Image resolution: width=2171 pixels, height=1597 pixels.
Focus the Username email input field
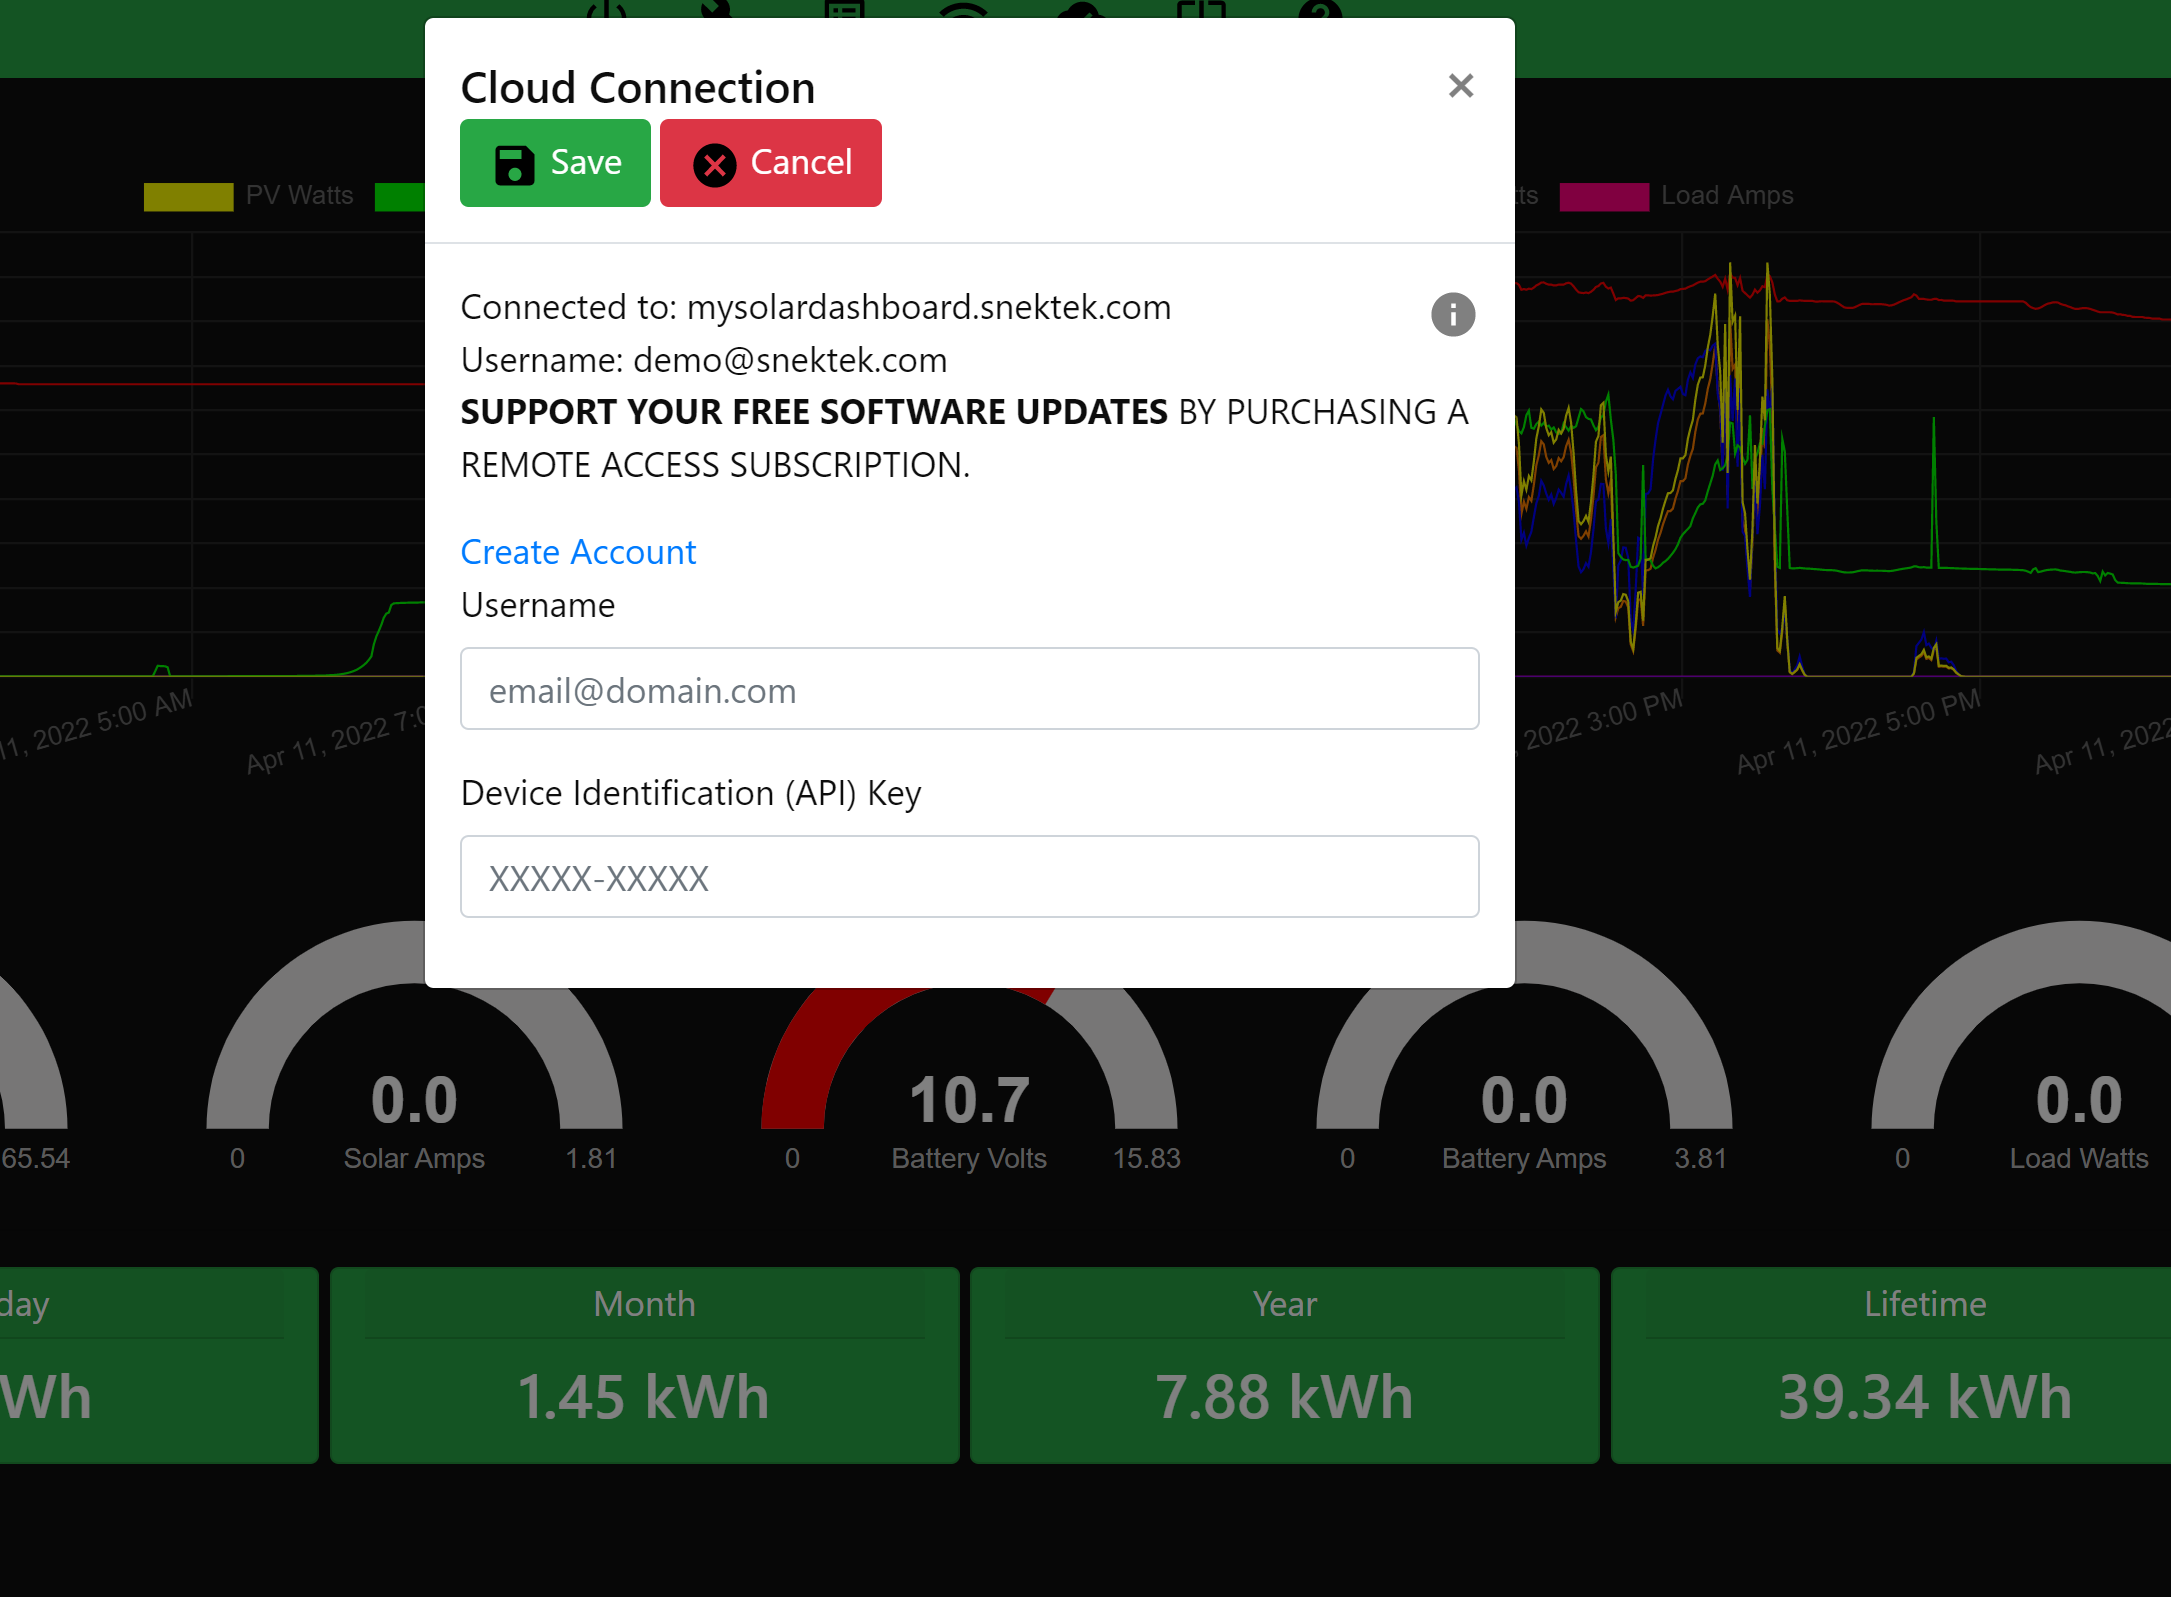point(969,689)
